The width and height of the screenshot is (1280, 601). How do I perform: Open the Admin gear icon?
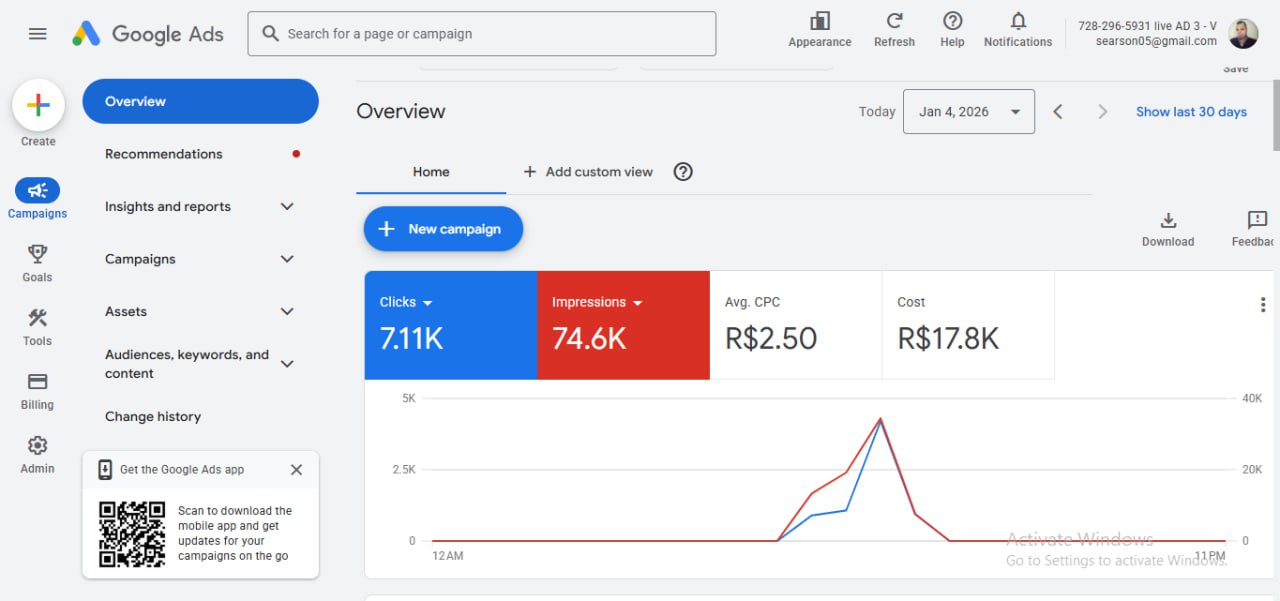tap(38, 445)
